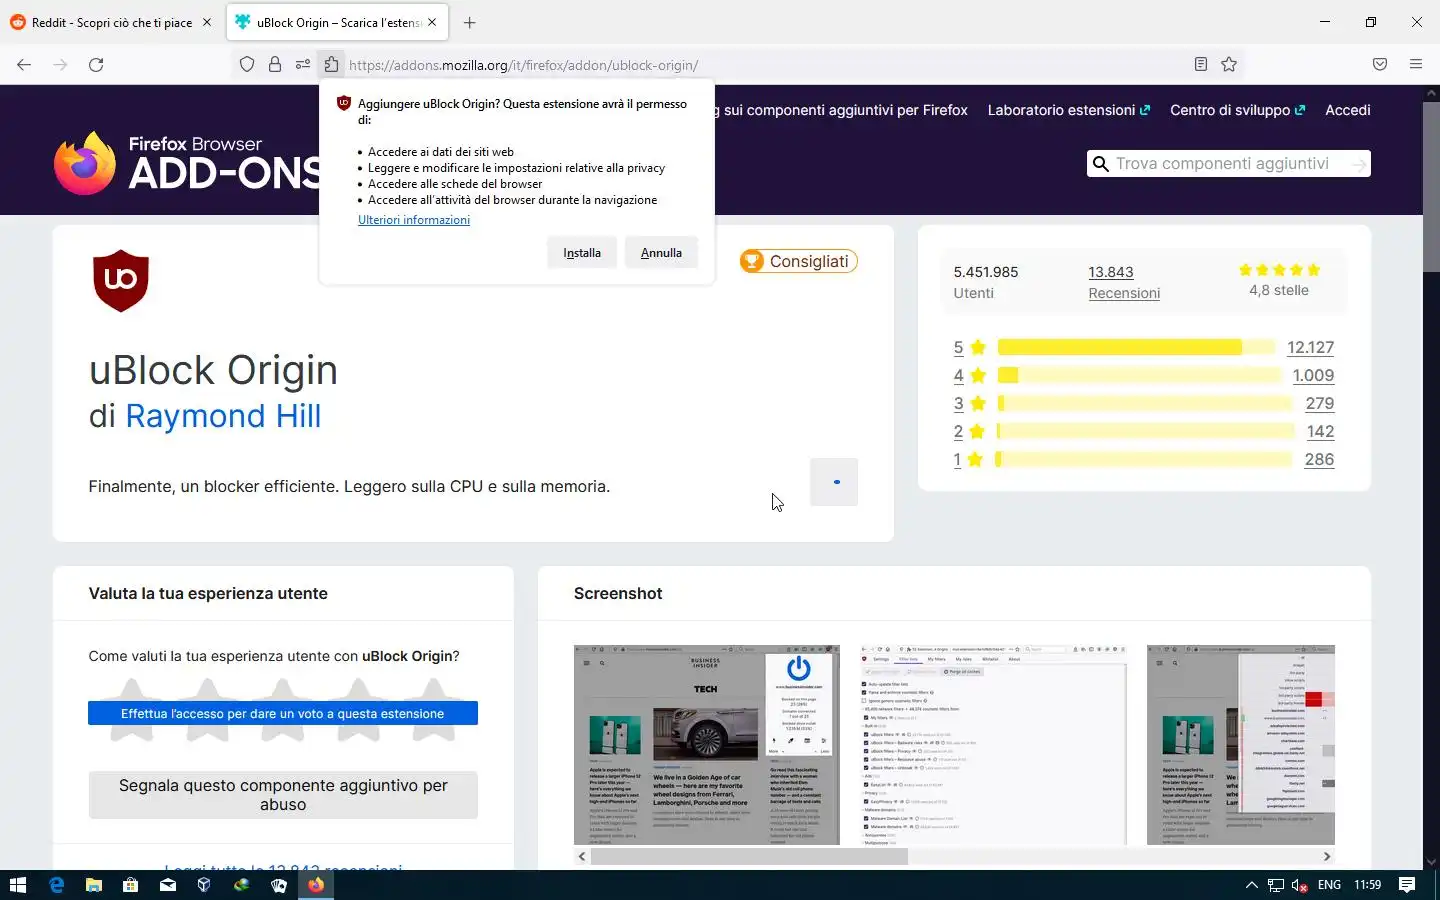Click the Firefox taskbar icon
Screen dimensions: 1440x900
316,885
